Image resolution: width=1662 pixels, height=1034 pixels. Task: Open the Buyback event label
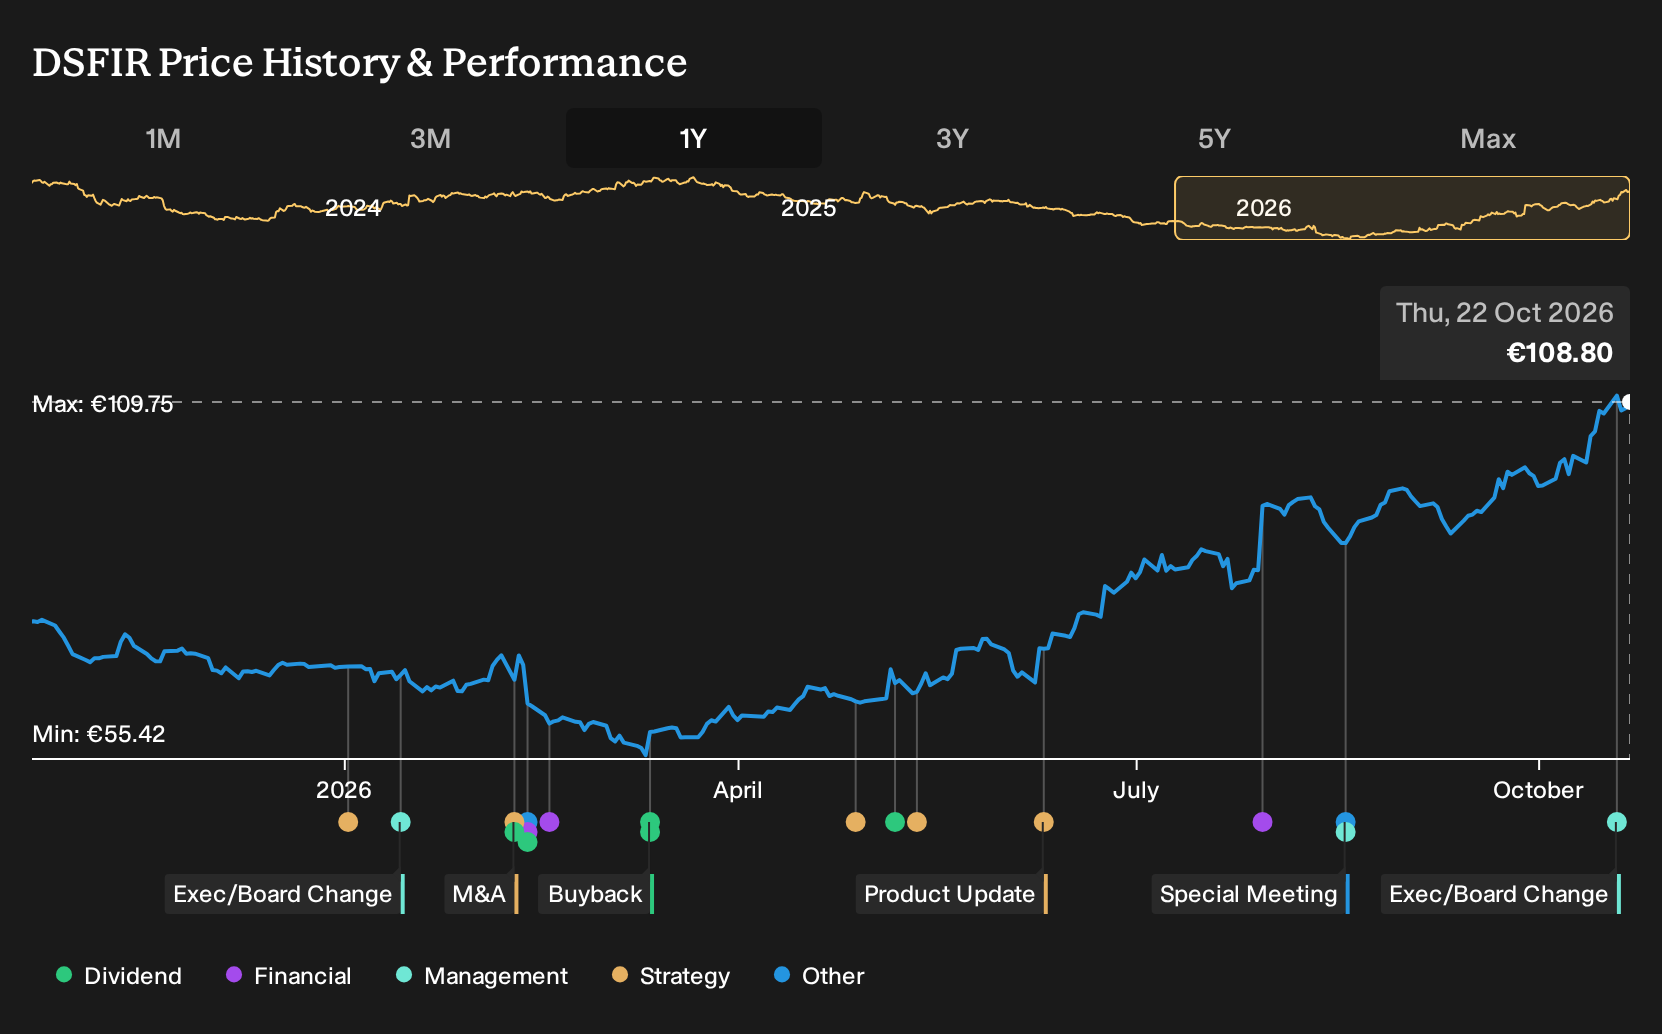pos(596,894)
